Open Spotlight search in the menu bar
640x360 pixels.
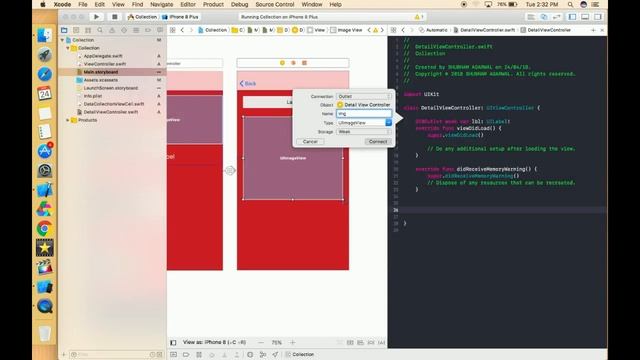click(570, 4)
